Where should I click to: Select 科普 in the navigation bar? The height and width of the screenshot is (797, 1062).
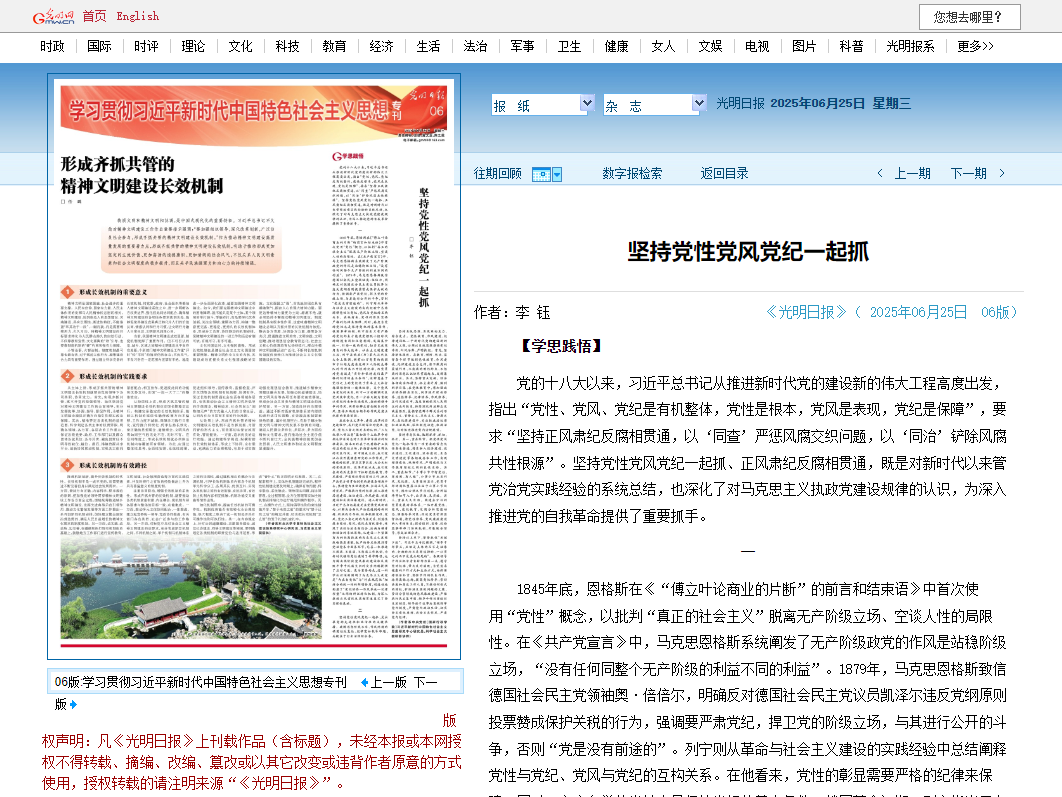pyautogui.click(x=851, y=46)
